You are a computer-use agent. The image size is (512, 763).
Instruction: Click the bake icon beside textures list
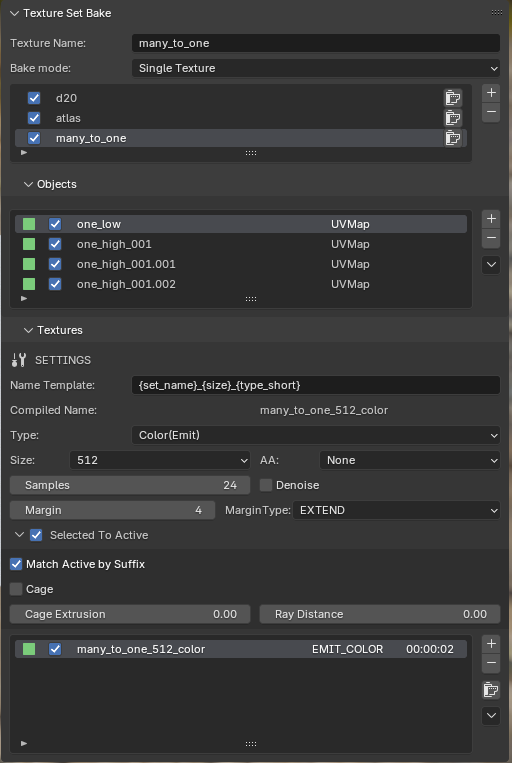(491, 690)
